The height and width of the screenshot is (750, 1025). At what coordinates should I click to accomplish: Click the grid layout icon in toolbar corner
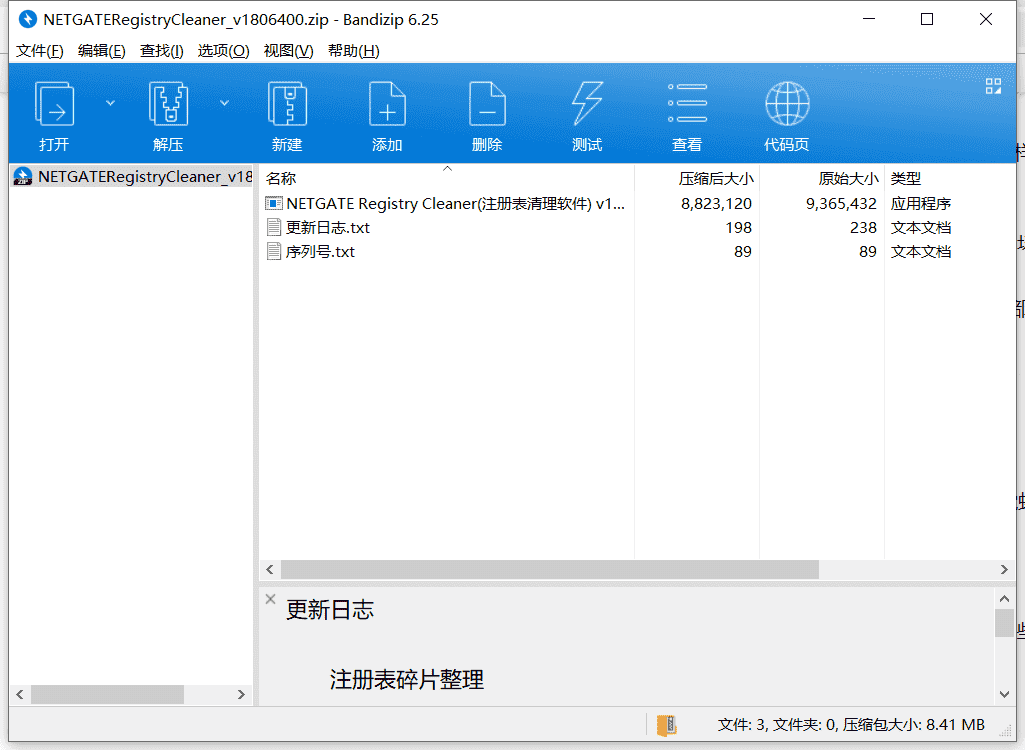coord(993,86)
